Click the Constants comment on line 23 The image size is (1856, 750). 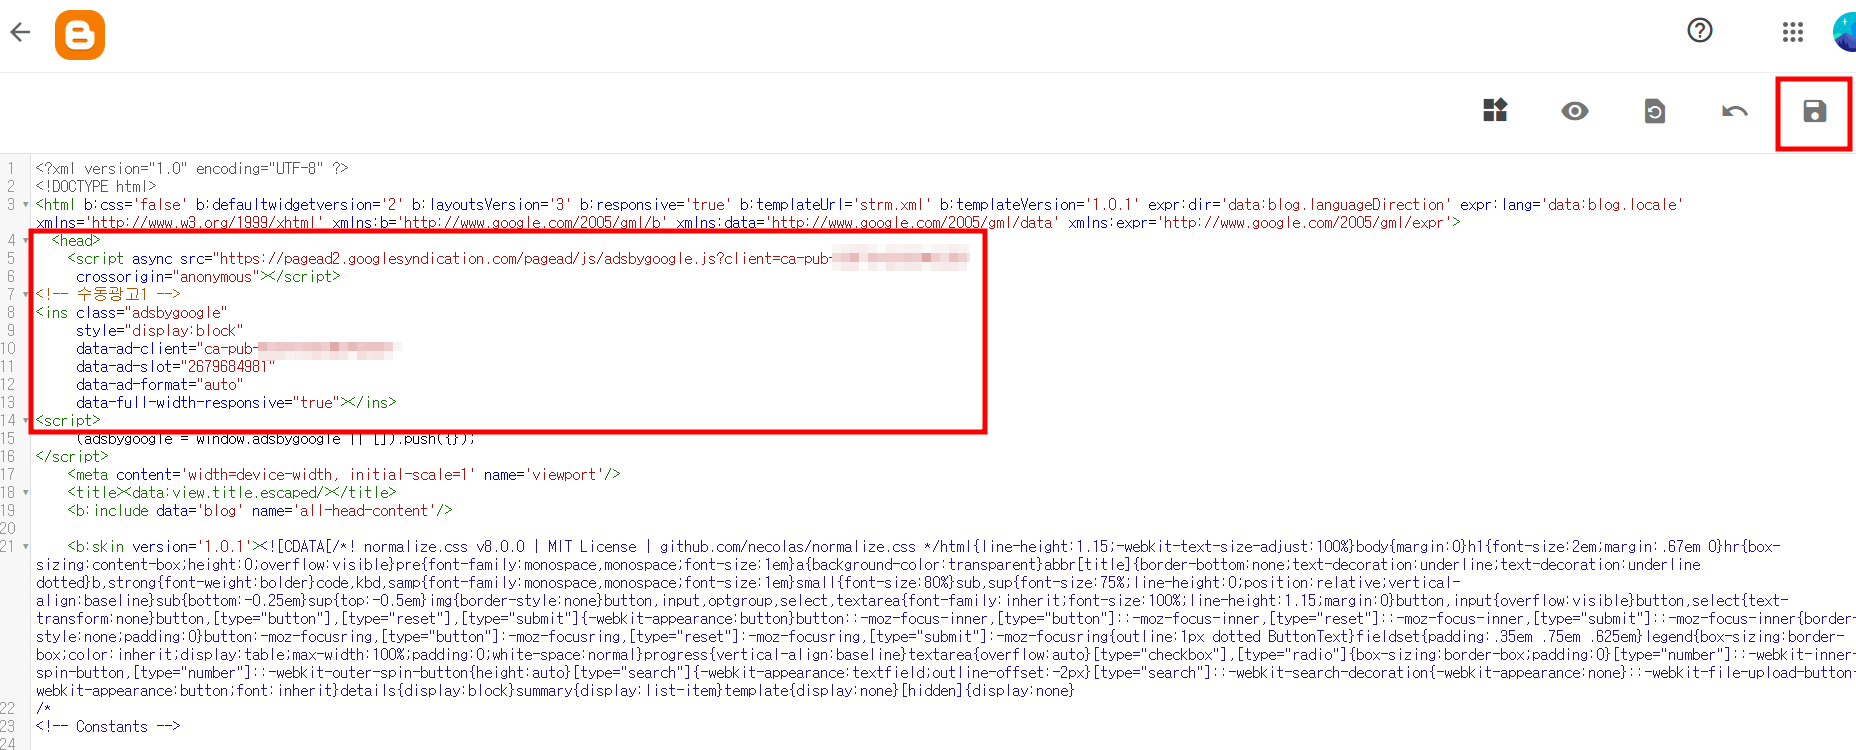(x=108, y=727)
